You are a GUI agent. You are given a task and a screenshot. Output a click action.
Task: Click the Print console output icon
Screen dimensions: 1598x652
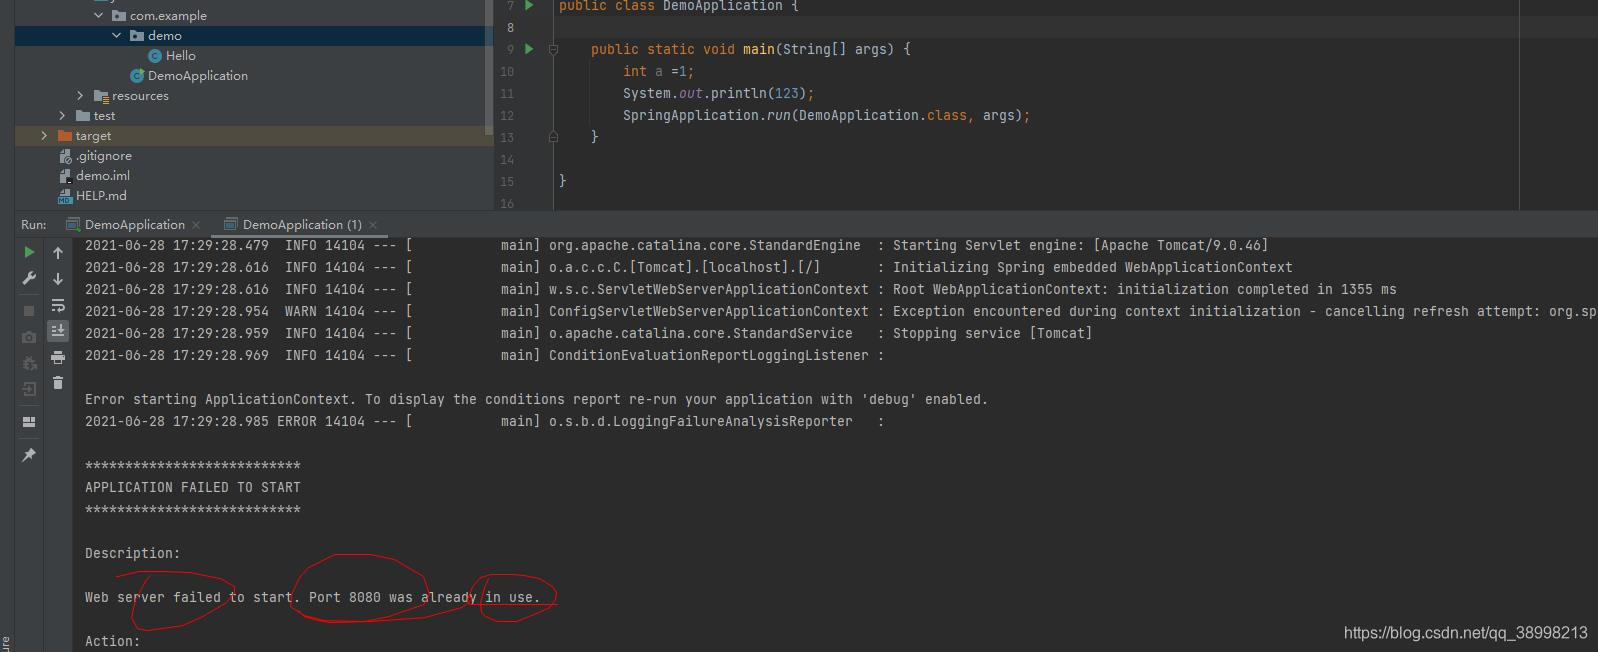(x=58, y=357)
